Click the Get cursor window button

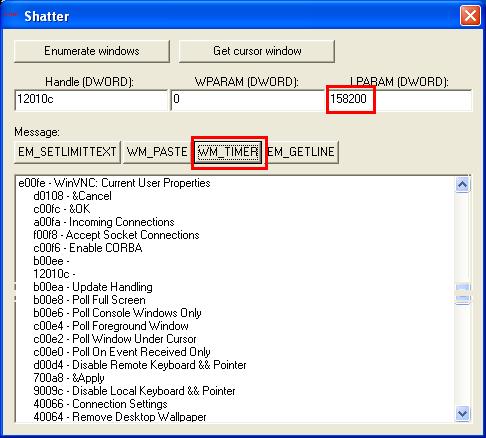257,51
